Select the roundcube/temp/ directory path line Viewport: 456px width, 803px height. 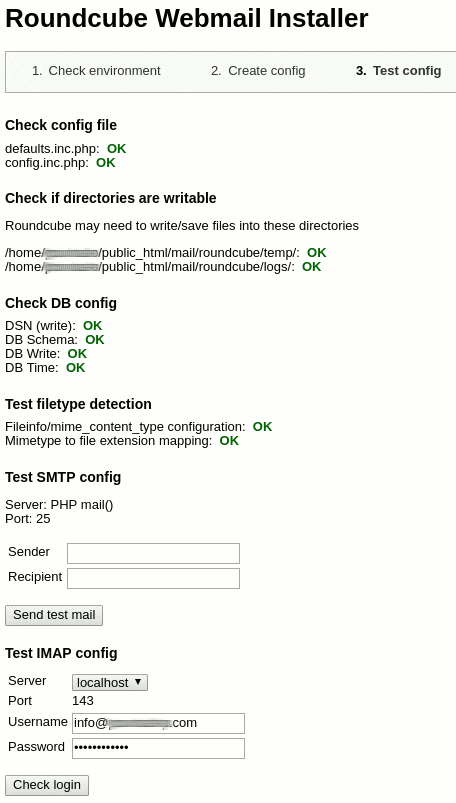pos(165,252)
